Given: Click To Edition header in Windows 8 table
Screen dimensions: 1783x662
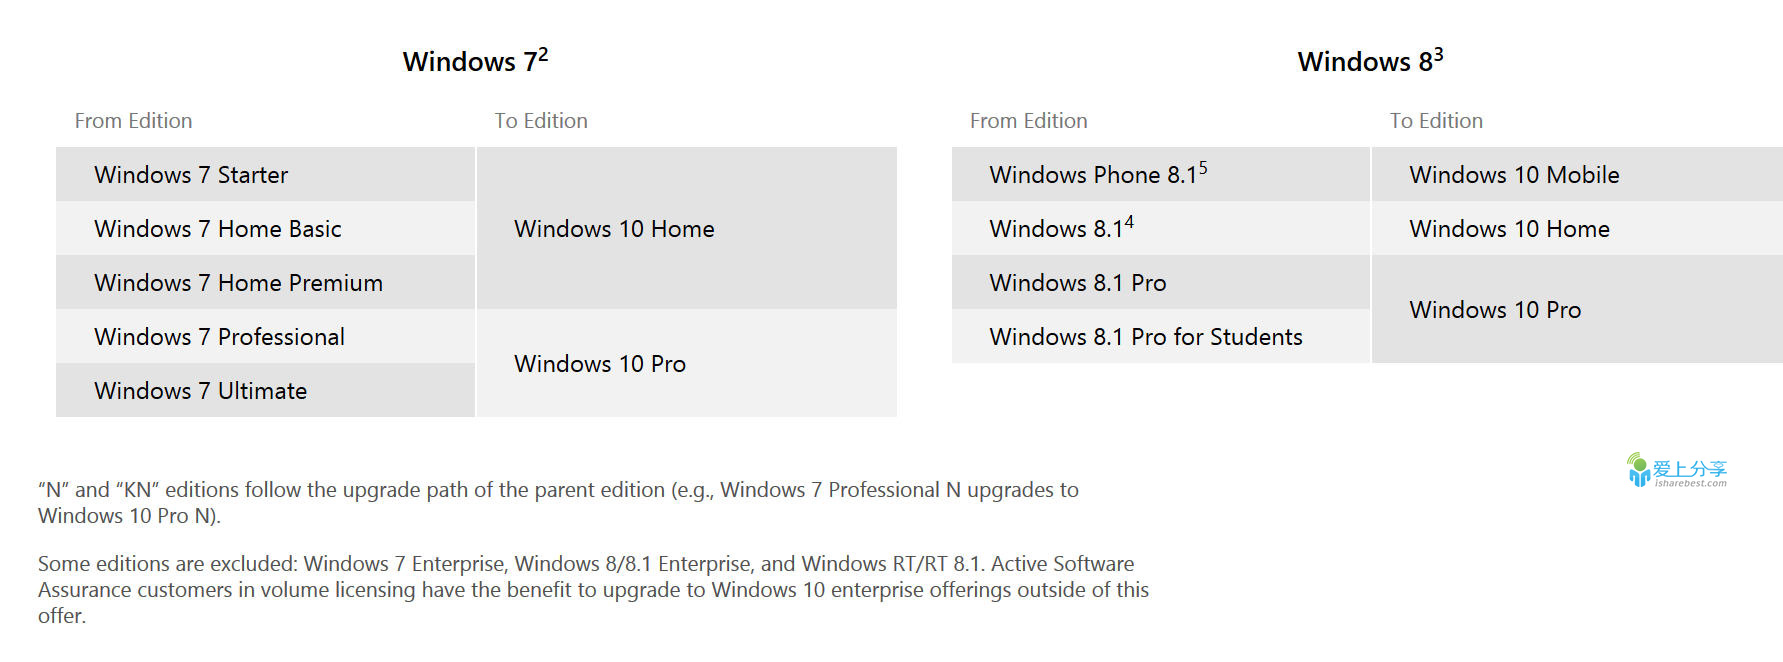Looking at the screenshot, I should tap(1436, 121).
